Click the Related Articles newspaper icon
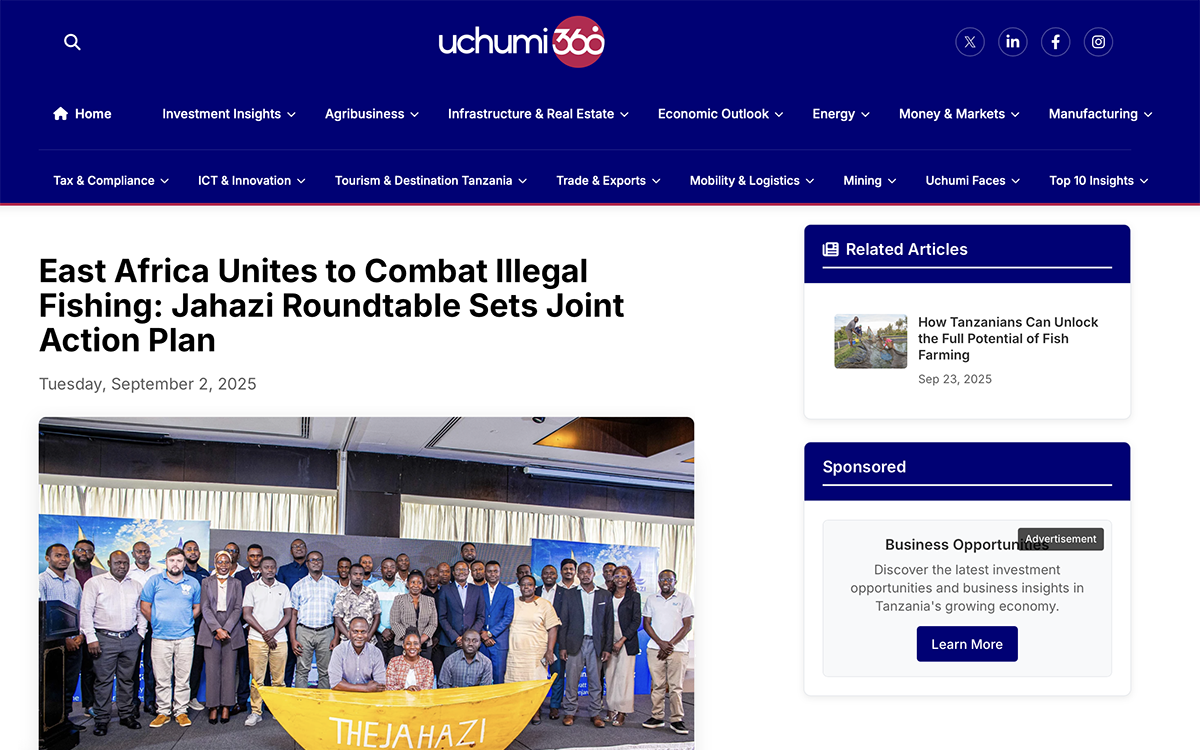 pos(830,249)
